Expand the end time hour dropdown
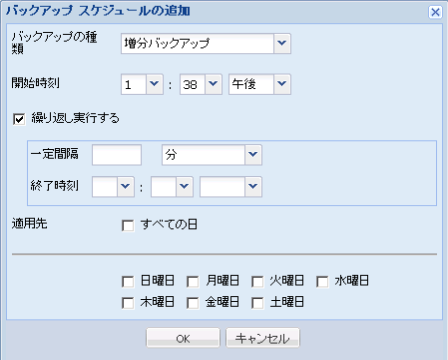448x360 pixels. (125, 187)
